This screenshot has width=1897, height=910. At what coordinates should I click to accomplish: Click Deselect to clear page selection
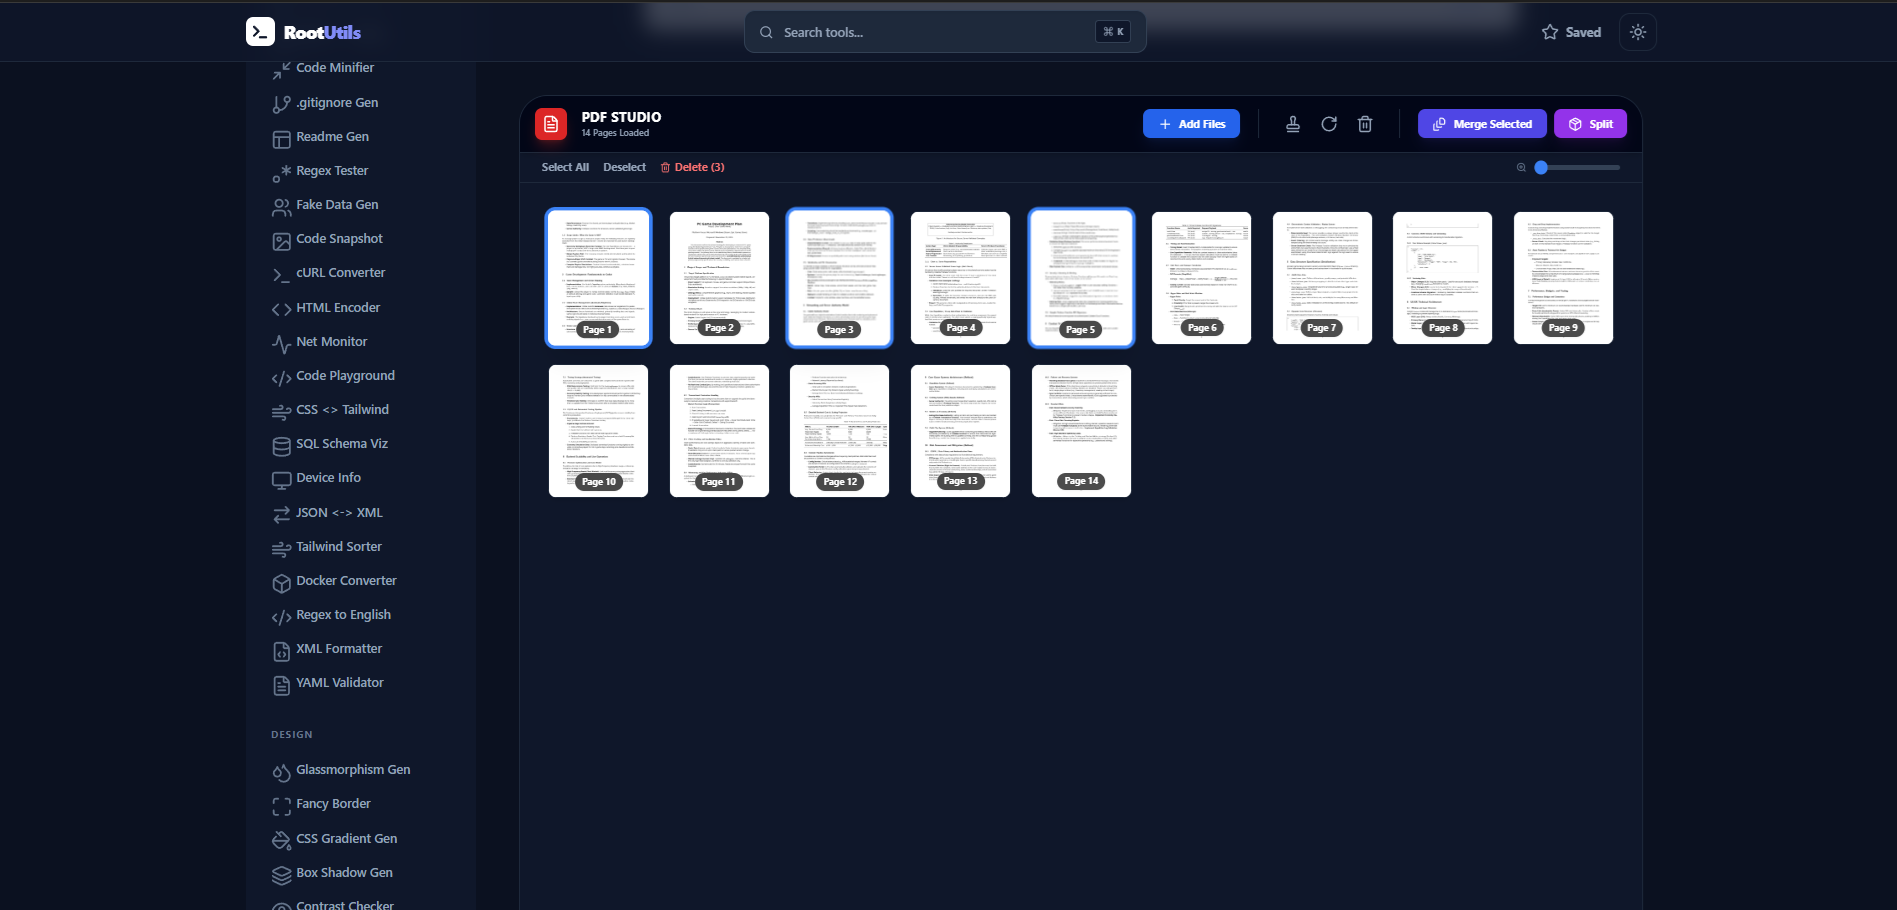point(624,167)
